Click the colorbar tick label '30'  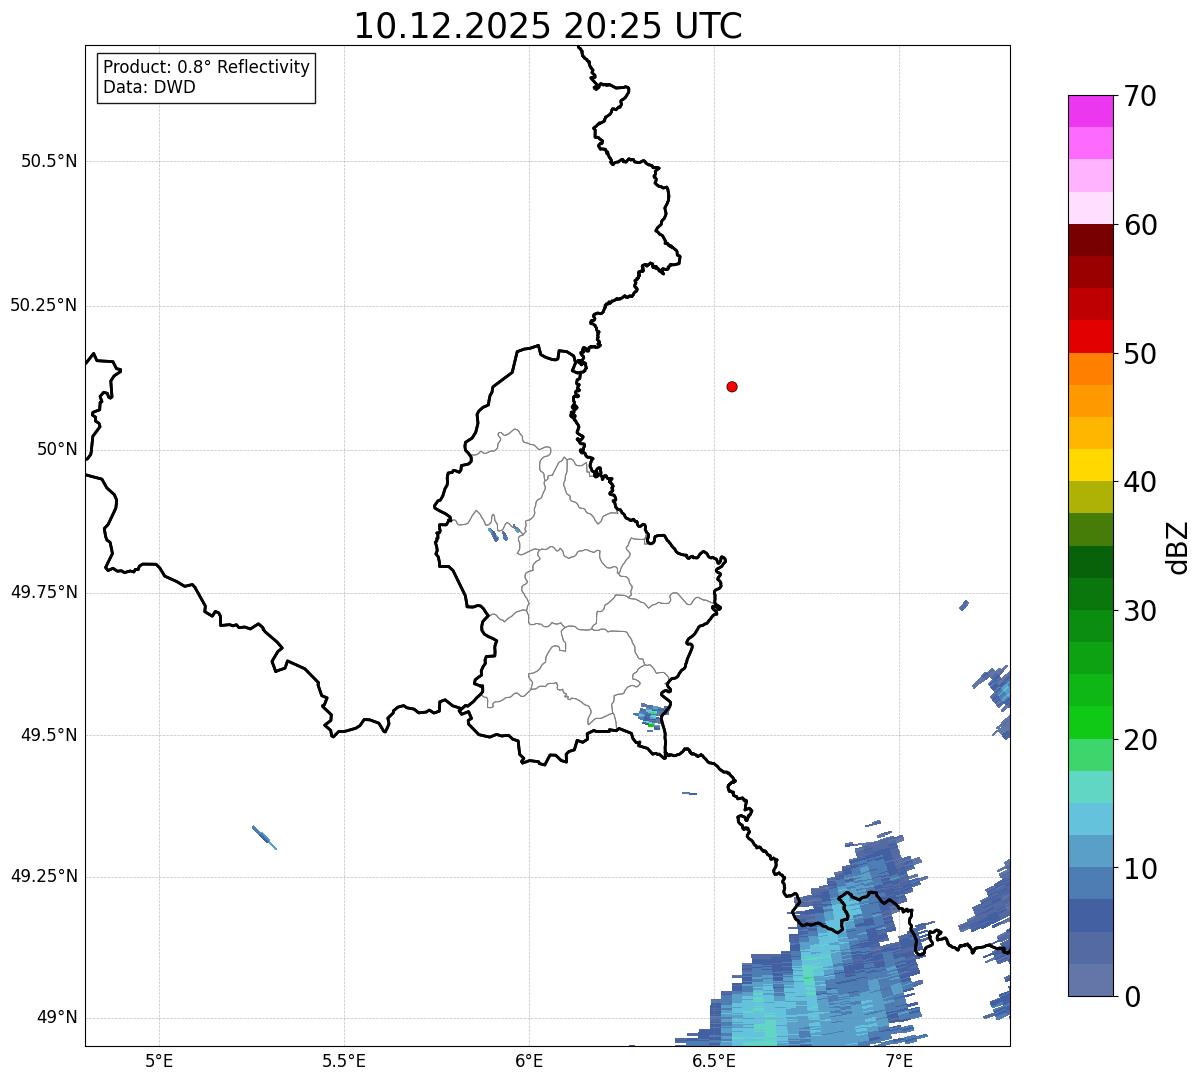coord(1140,611)
